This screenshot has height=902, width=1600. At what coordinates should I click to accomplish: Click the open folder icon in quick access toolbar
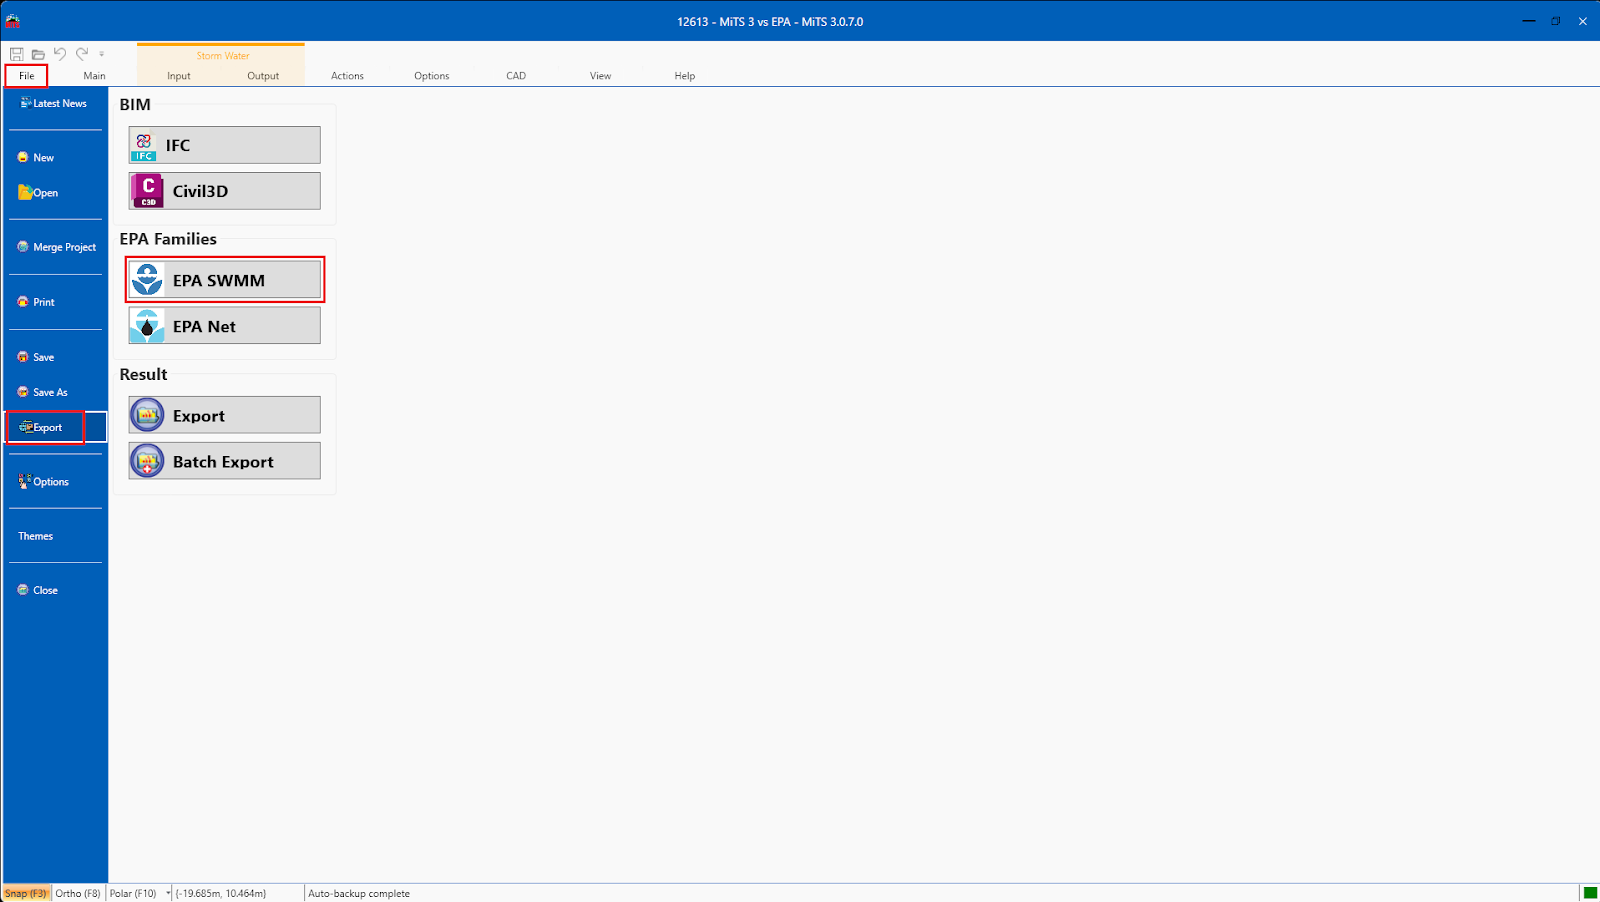(38, 54)
